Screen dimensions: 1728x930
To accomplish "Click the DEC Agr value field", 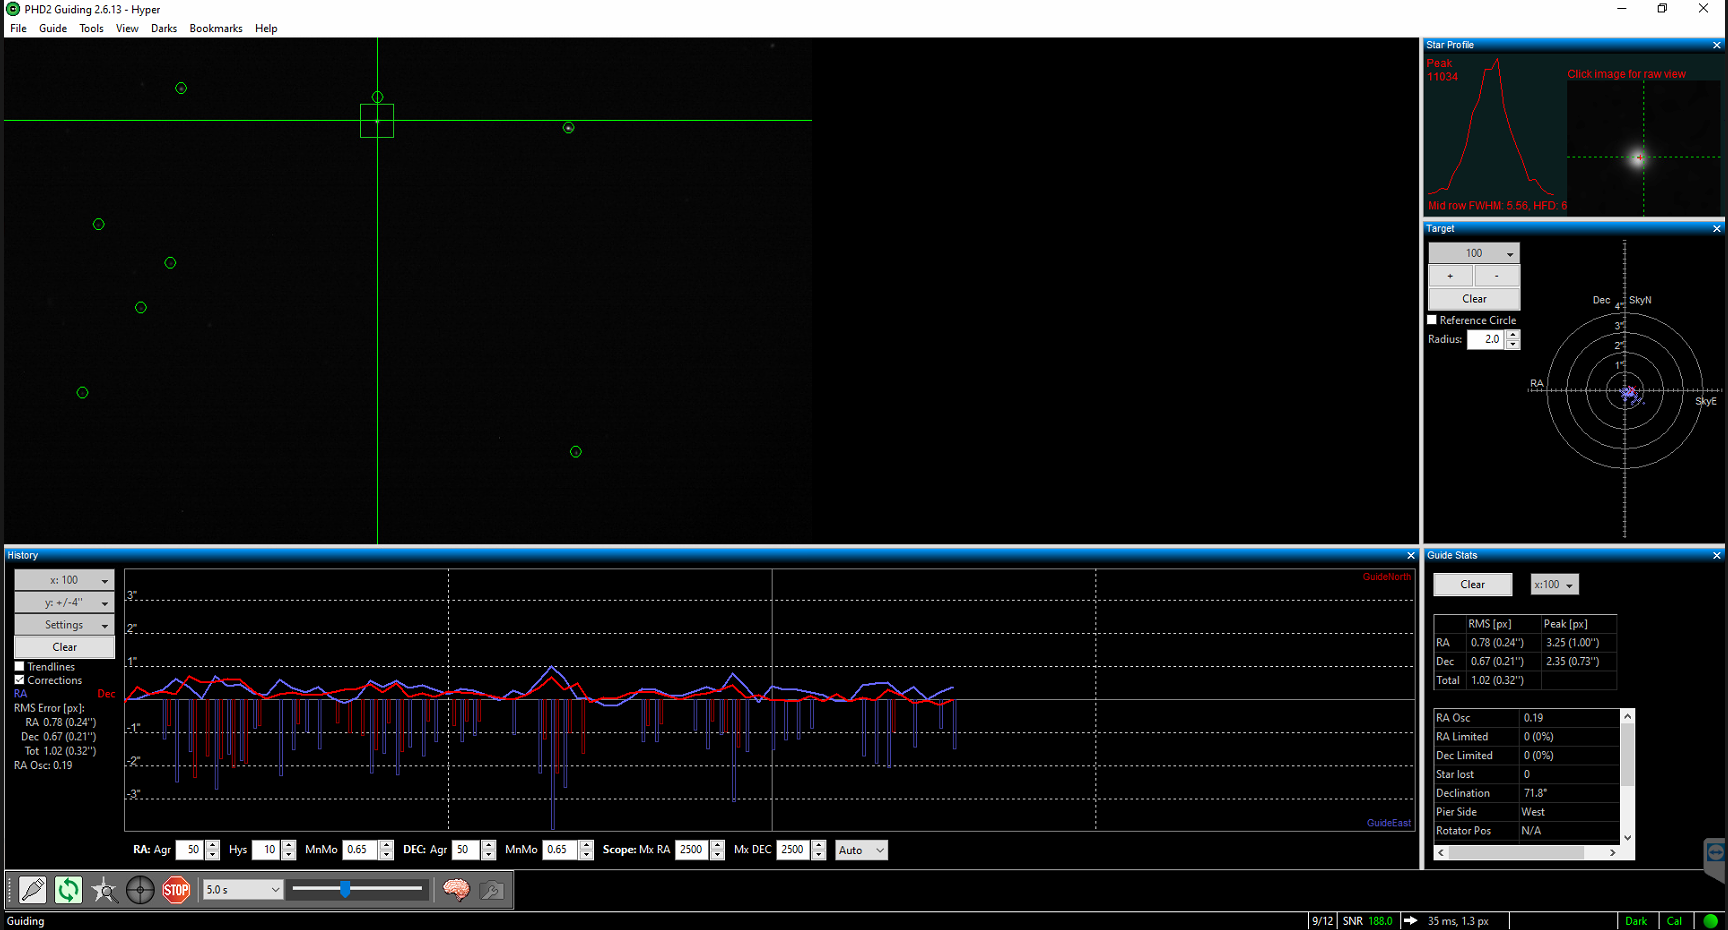I will (x=465, y=850).
